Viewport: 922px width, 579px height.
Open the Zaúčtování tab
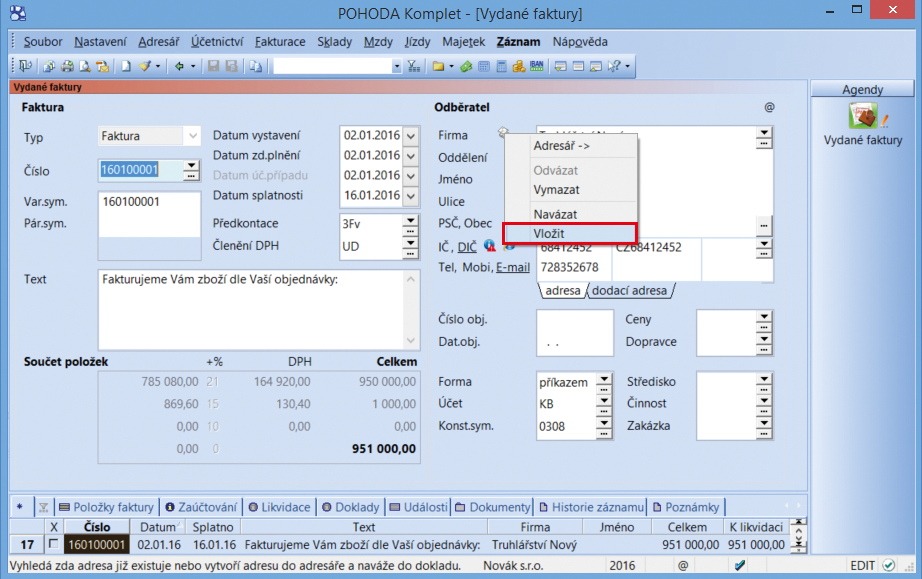(202, 507)
